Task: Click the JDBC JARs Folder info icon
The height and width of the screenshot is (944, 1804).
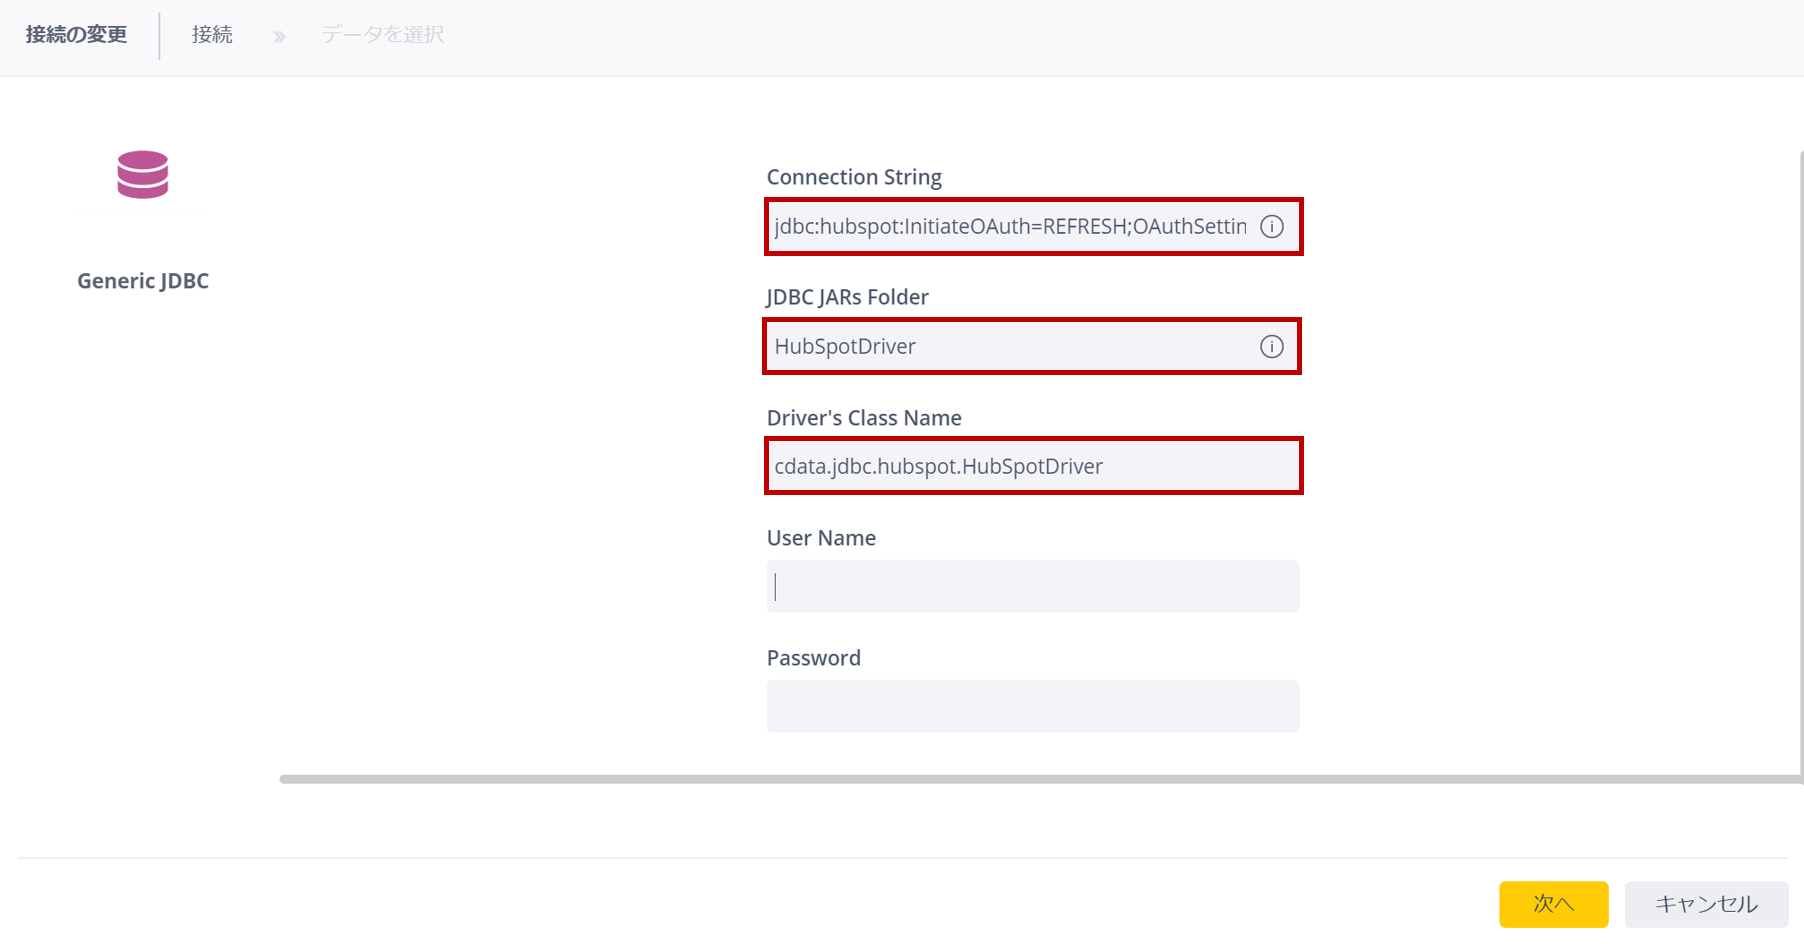Action: coord(1271,347)
